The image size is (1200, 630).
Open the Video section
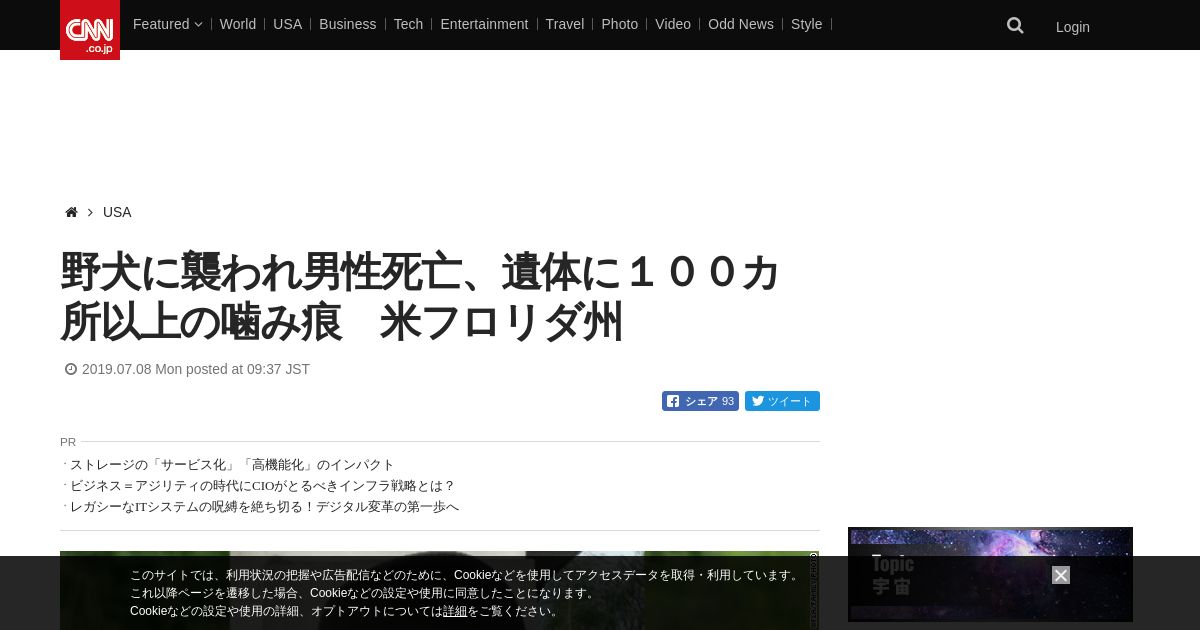(x=673, y=24)
